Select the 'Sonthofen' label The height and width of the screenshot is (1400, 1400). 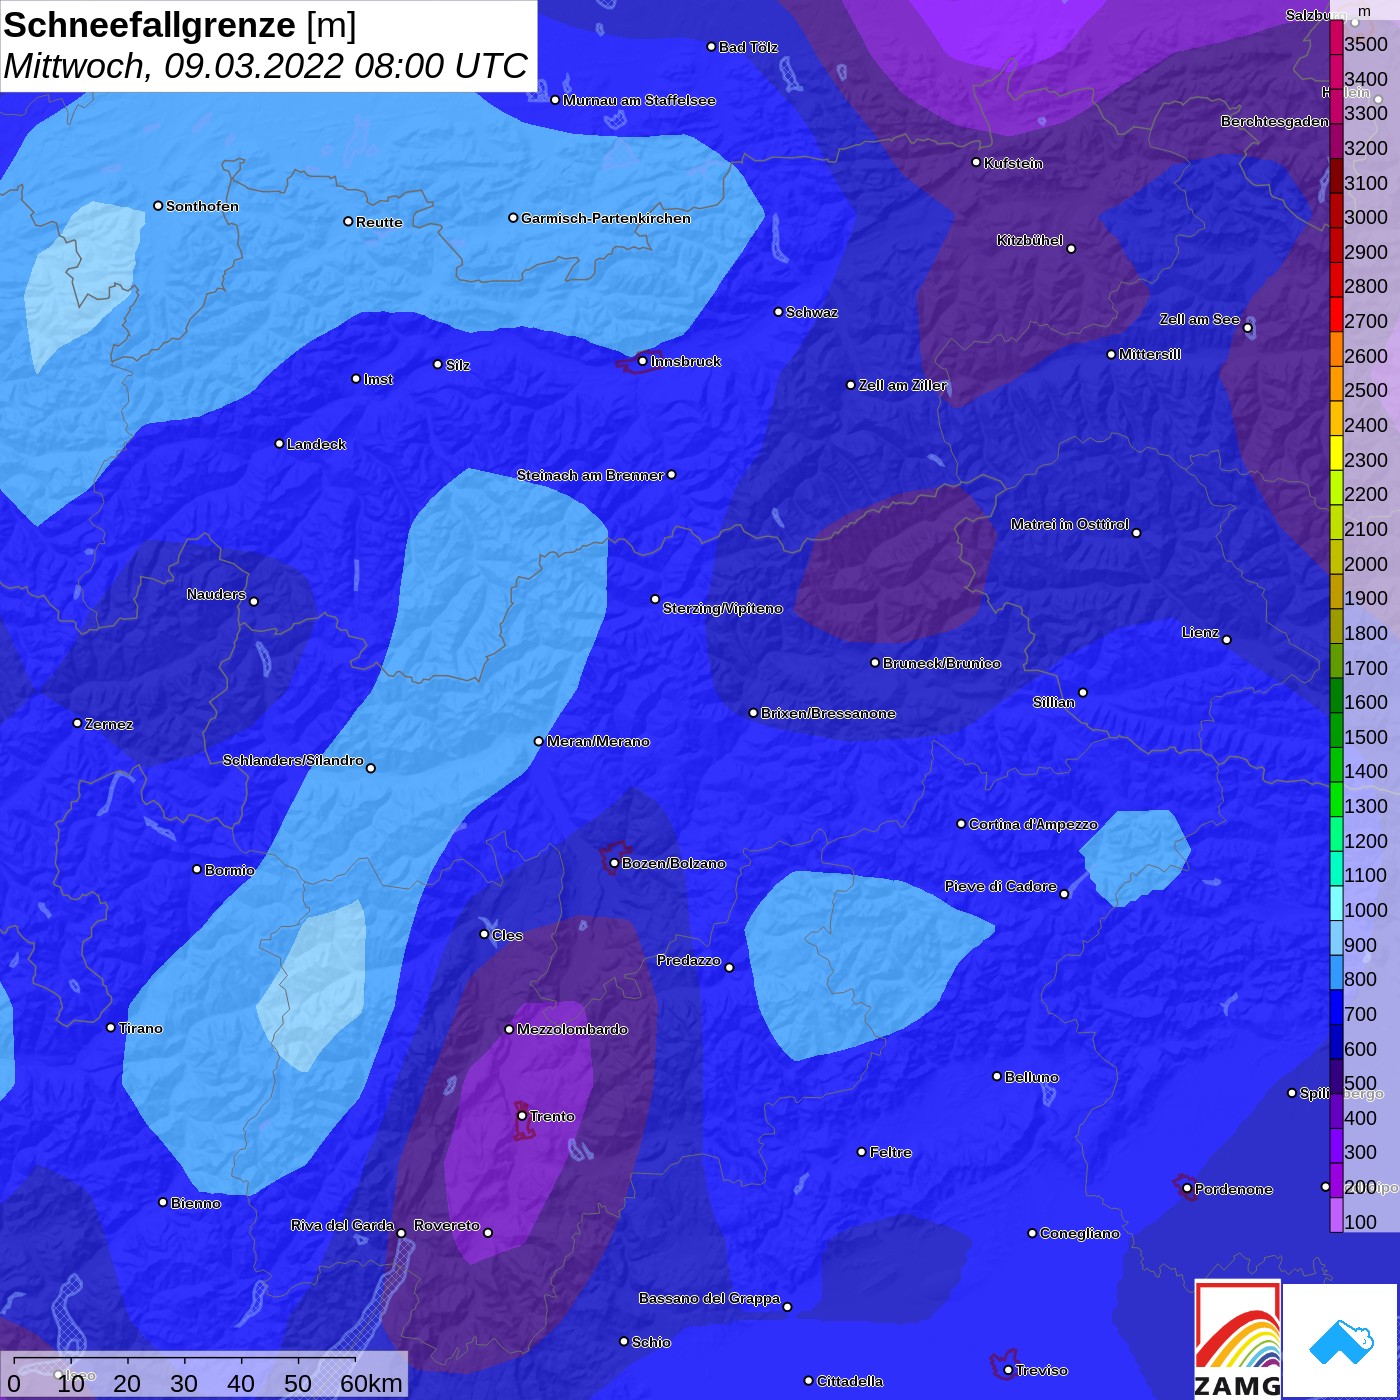click(202, 206)
